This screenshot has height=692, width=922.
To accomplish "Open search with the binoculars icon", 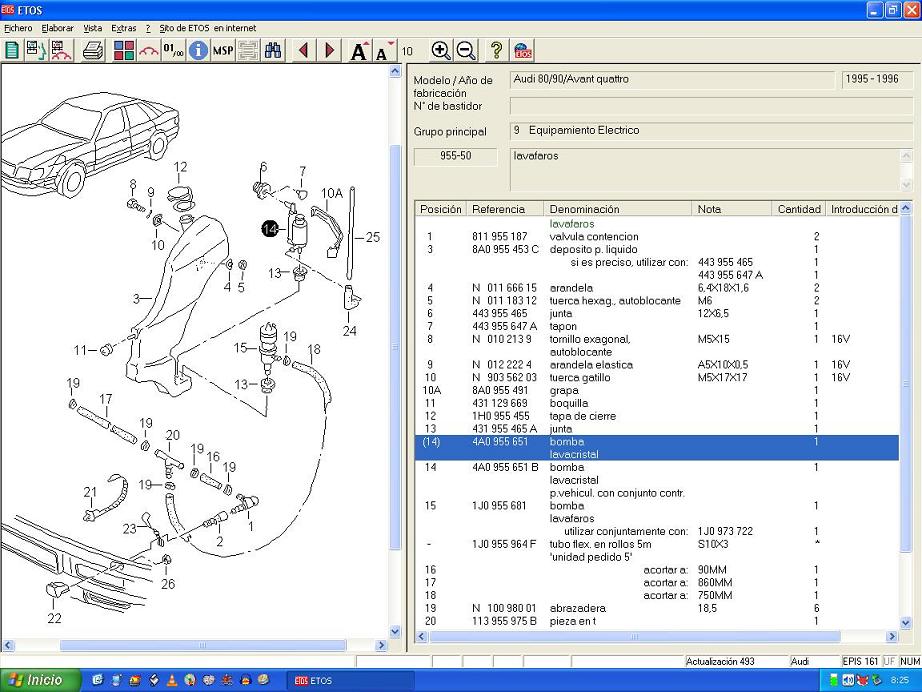I will (x=273, y=51).
